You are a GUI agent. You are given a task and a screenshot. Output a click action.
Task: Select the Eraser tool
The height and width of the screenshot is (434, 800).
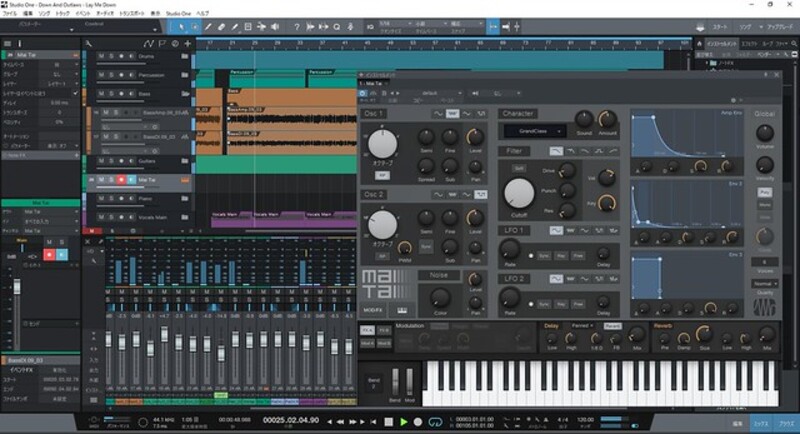[221, 27]
